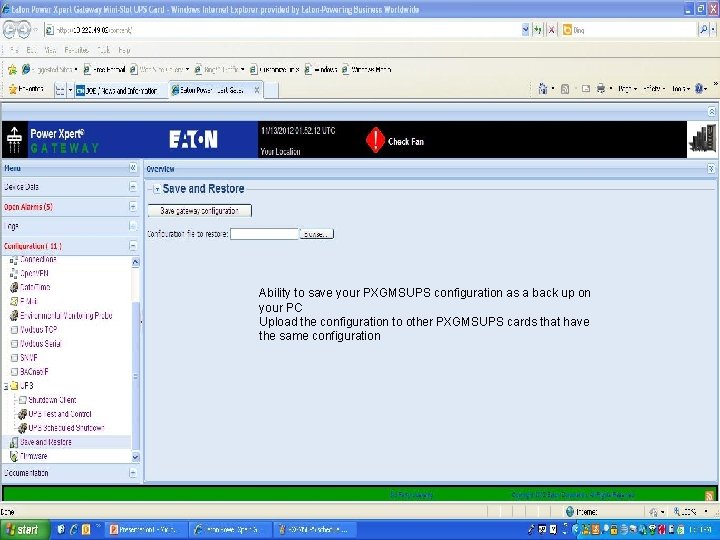Toggle the BACnet/IP checkbox
This screenshot has height=540, width=720.
[x=14, y=372]
